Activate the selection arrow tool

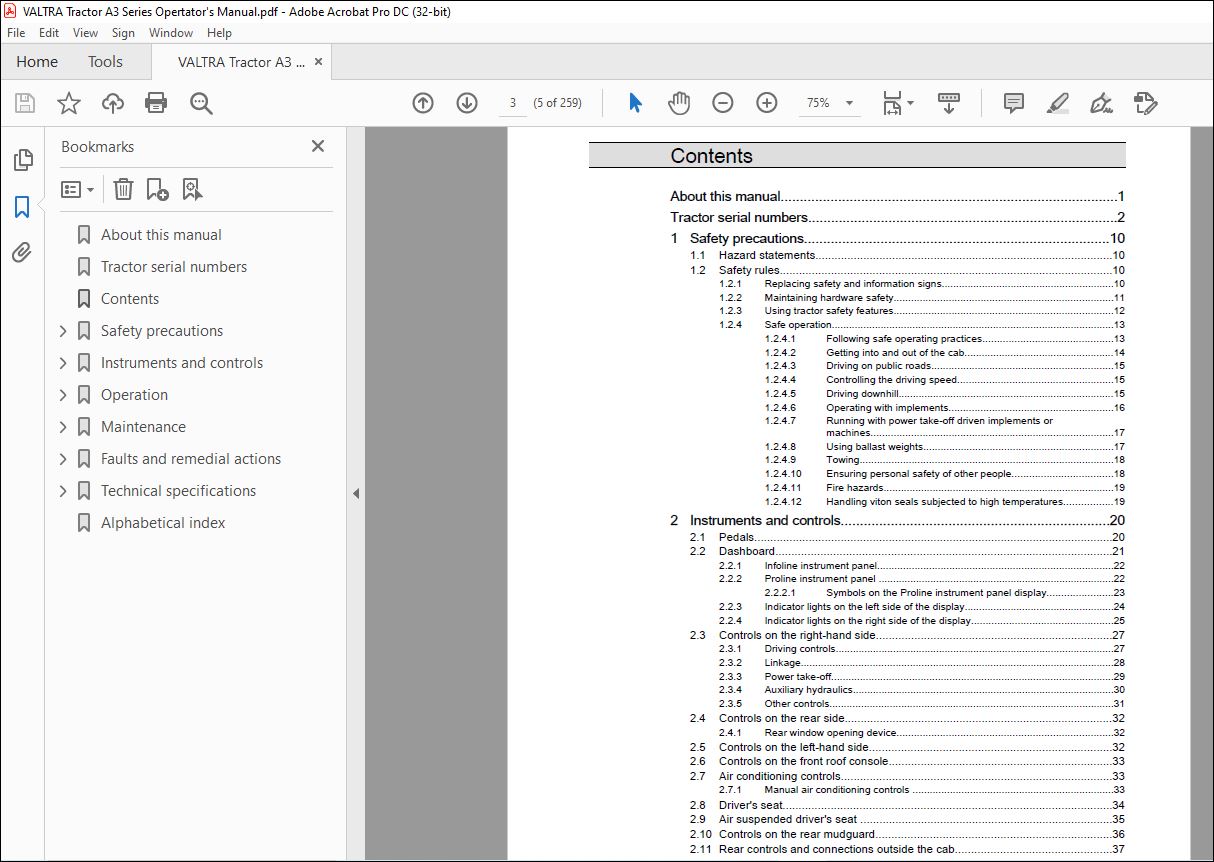click(635, 103)
